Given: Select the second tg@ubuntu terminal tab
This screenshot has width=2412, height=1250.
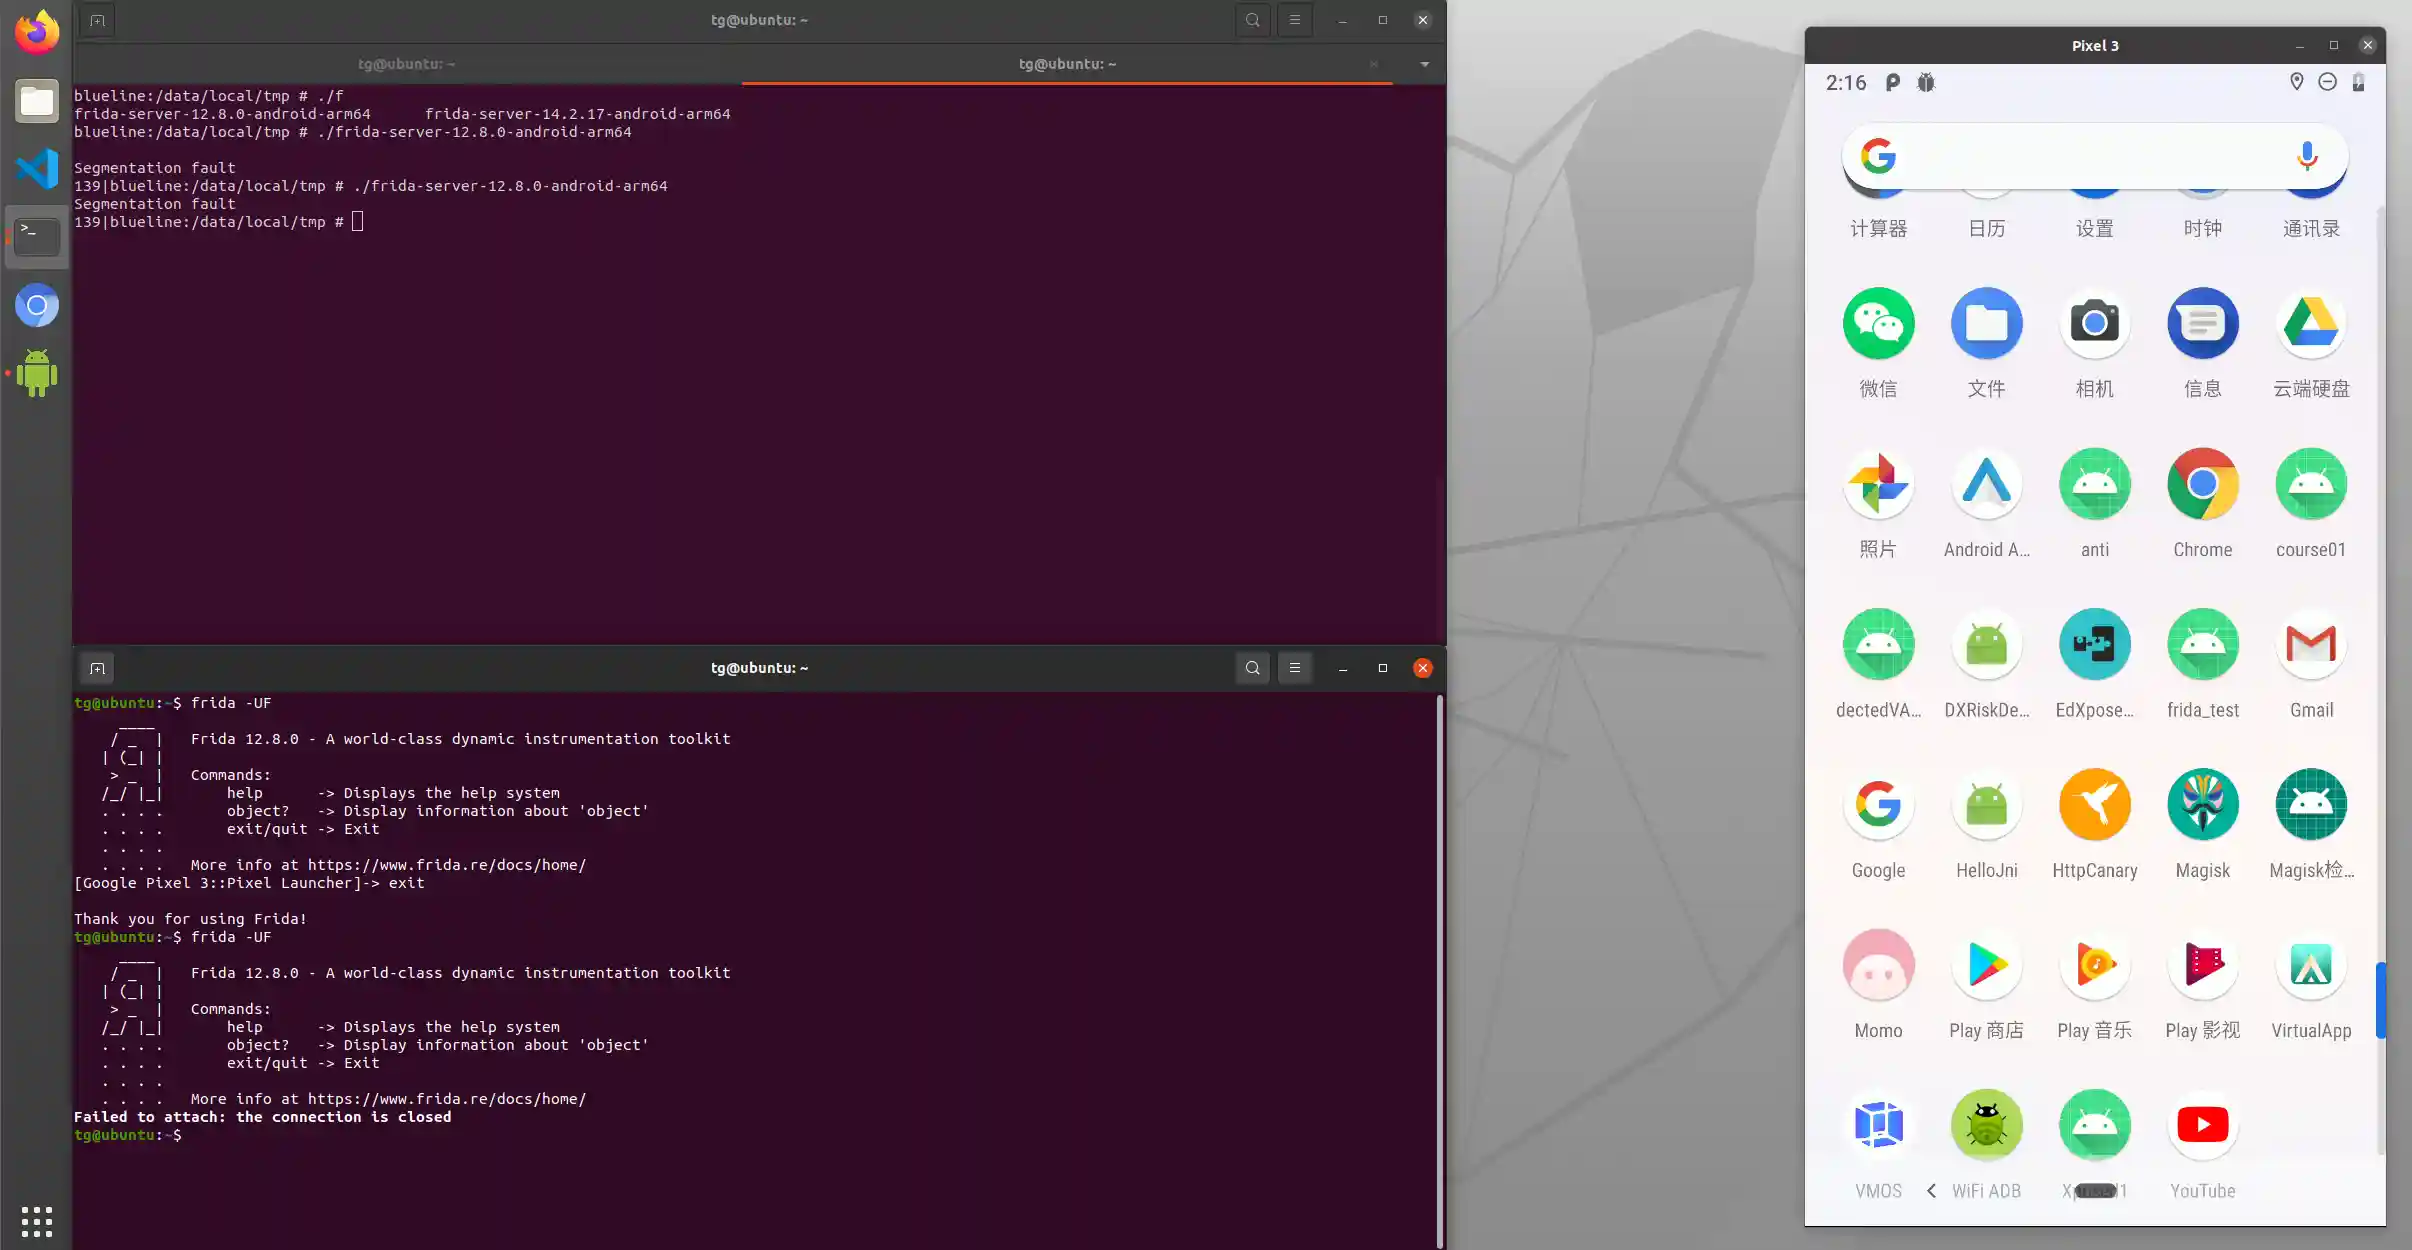Looking at the screenshot, I should pos(1066,64).
